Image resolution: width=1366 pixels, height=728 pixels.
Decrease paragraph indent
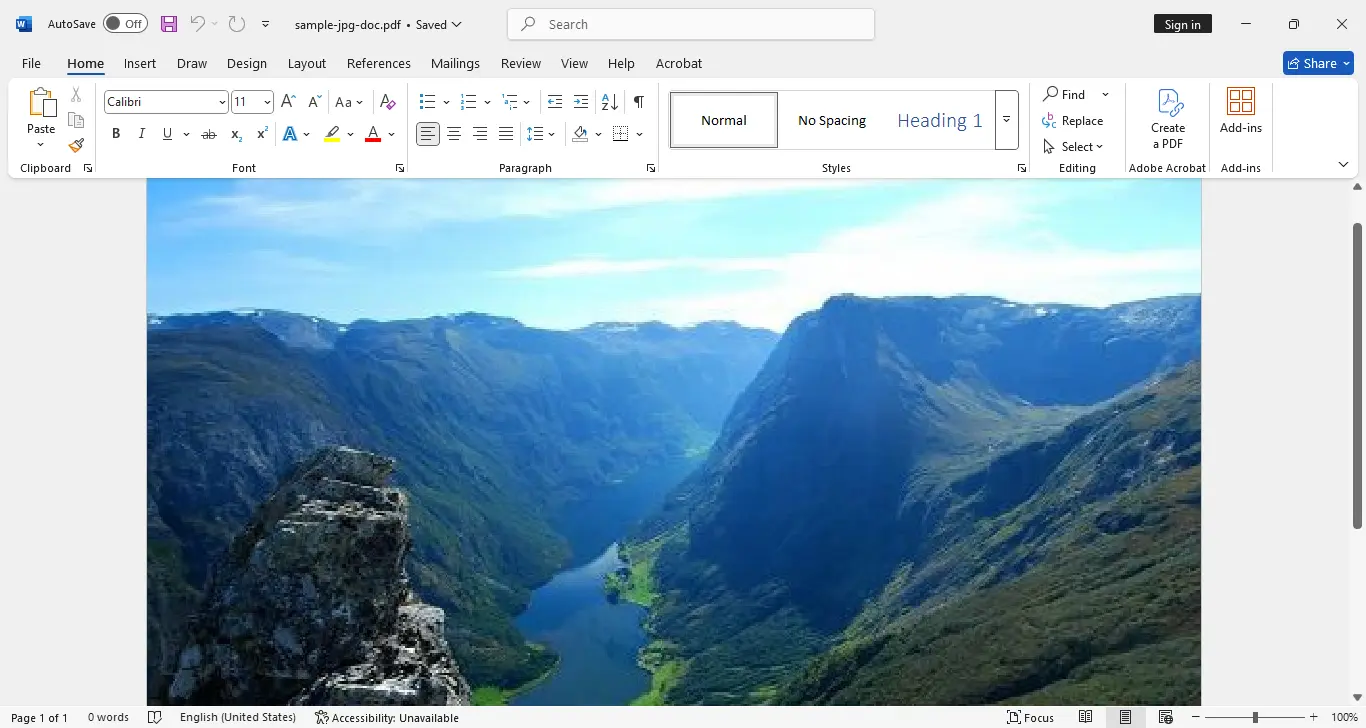click(555, 102)
